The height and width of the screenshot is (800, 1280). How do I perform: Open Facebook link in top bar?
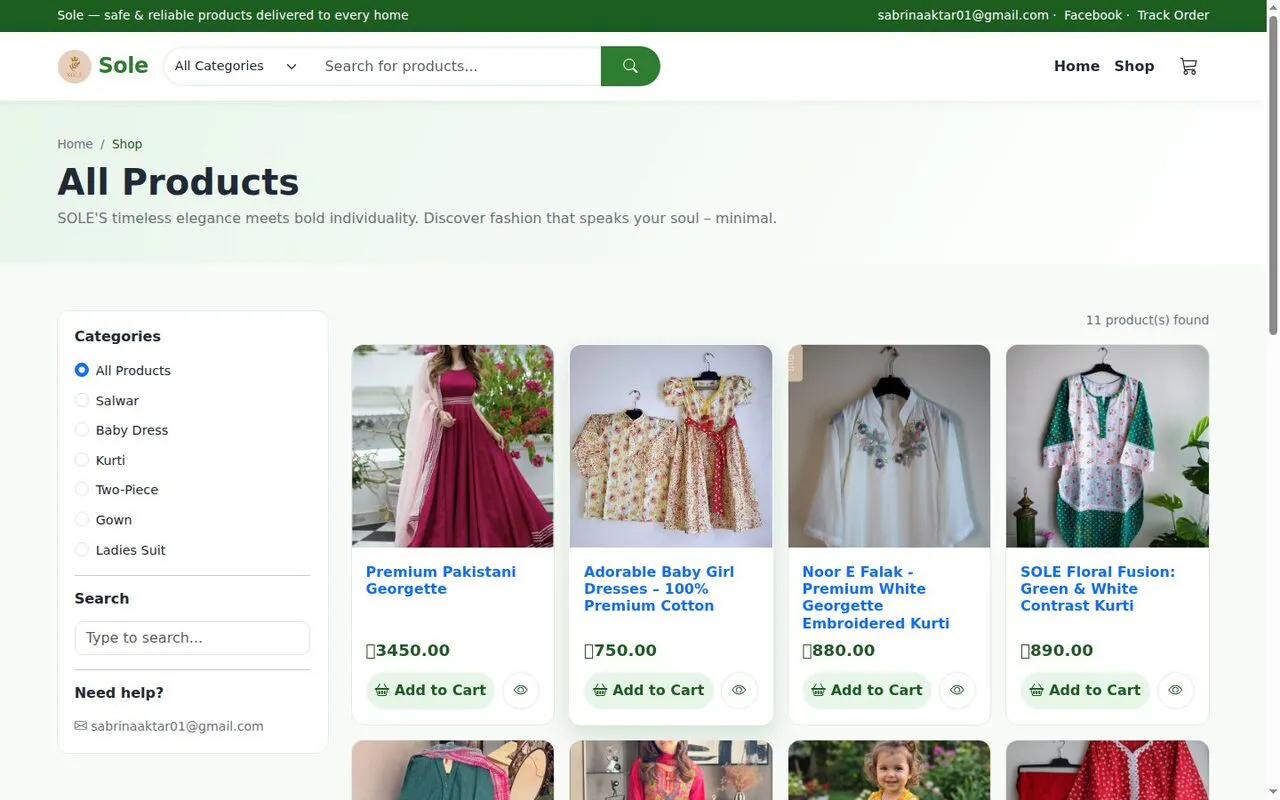click(x=1092, y=15)
